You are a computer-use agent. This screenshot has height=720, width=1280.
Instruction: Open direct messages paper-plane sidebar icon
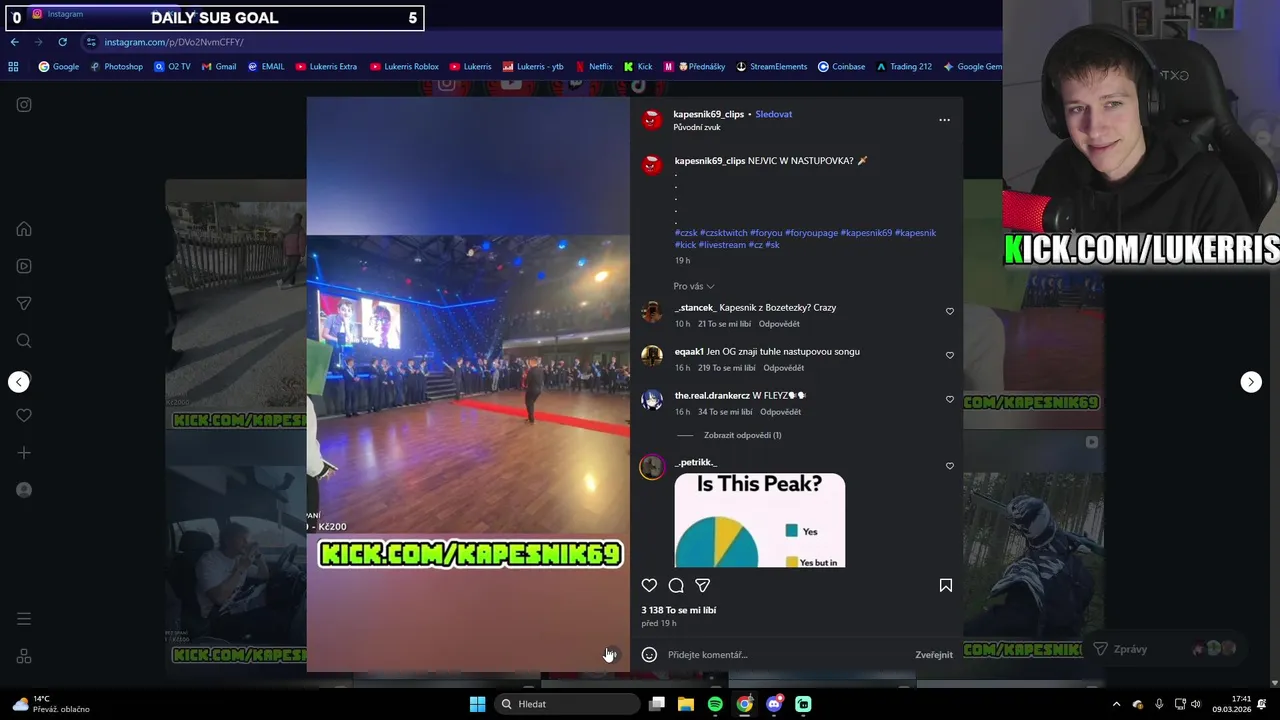pyautogui.click(x=24, y=303)
